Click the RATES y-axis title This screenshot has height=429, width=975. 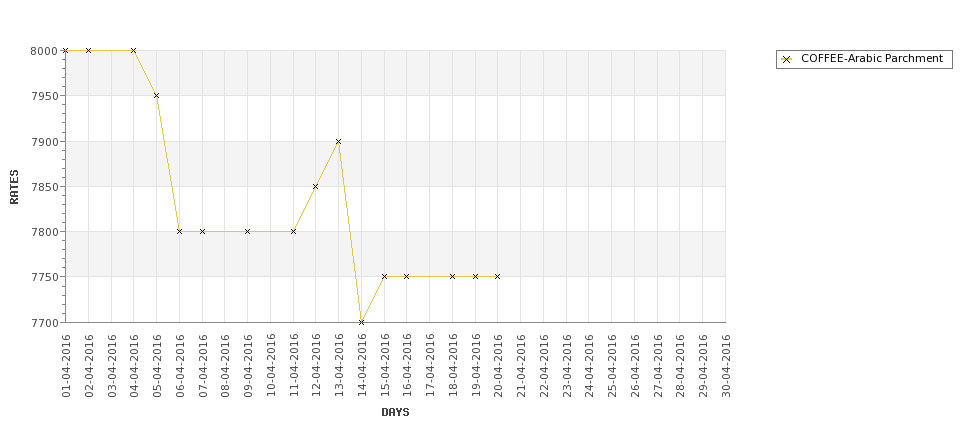(x=14, y=187)
